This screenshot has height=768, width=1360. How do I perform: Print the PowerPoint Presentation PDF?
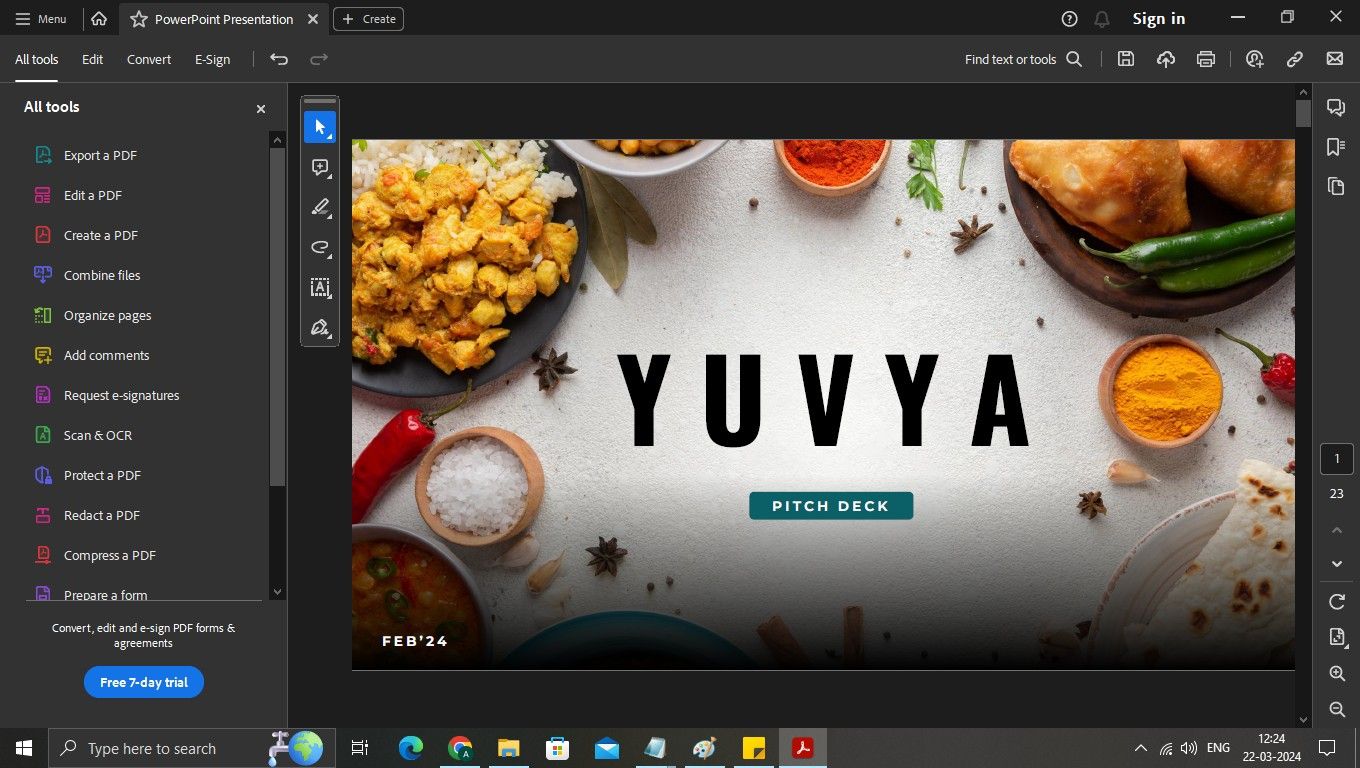tap(1206, 59)
